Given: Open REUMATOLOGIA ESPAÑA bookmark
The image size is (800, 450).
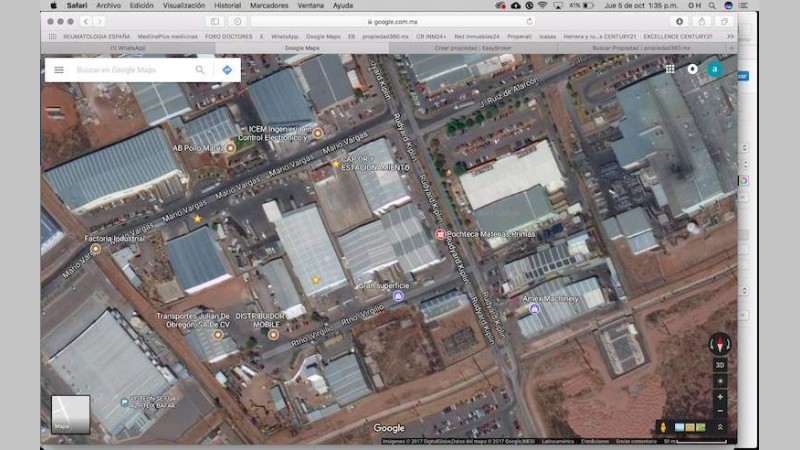Looking at the screenshot, I should pos(96,37).
